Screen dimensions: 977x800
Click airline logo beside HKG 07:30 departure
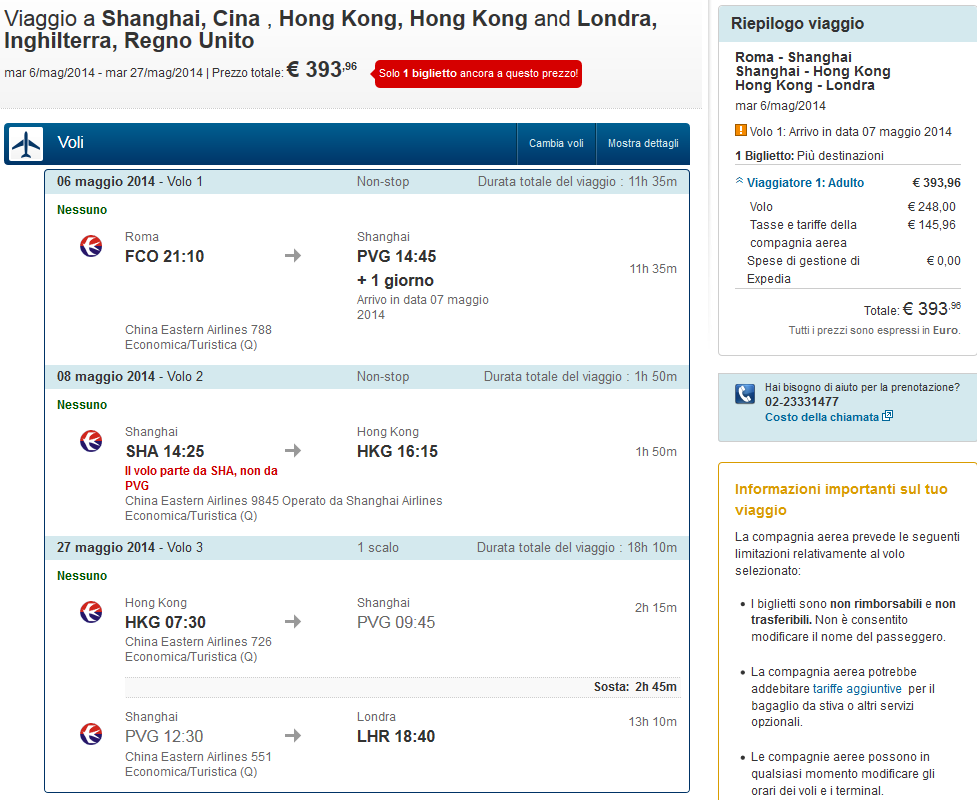(x=91, y=611)
